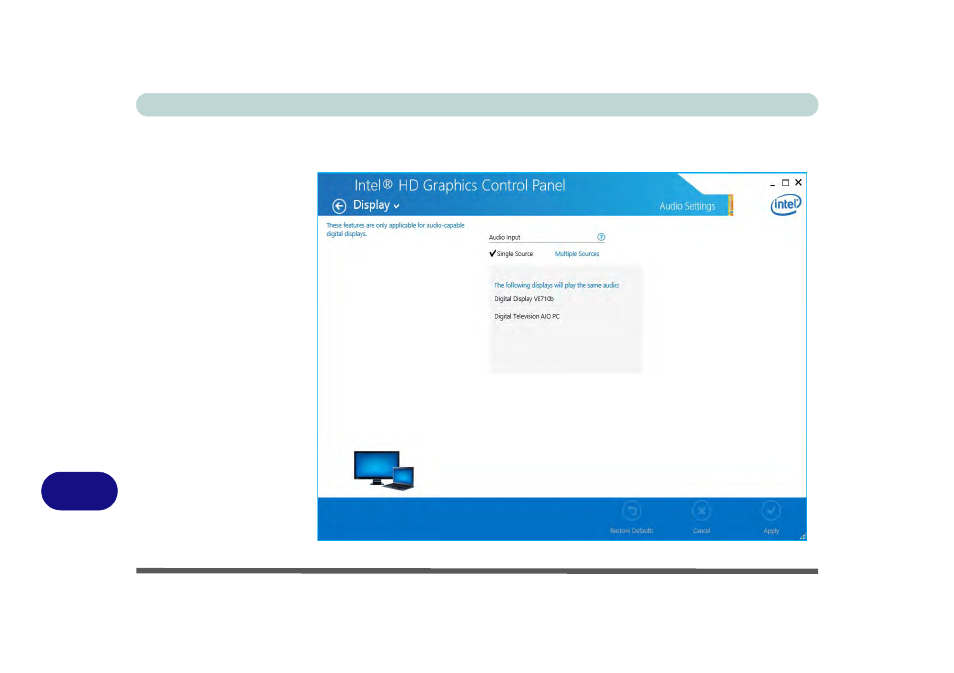The height and width of the screenshot is (673, 954).
Task: Click the Audio Settings tab label
Action: click(687, 206)
